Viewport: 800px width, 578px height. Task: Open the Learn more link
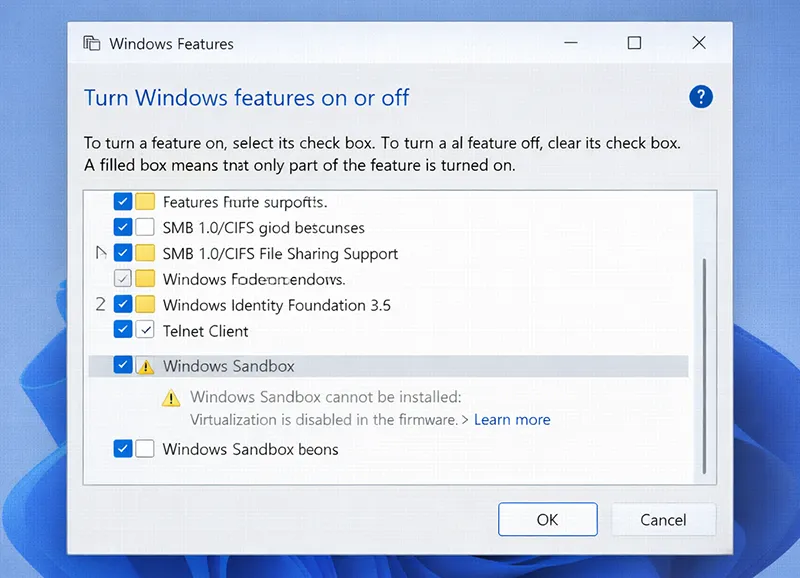(512, 419)
